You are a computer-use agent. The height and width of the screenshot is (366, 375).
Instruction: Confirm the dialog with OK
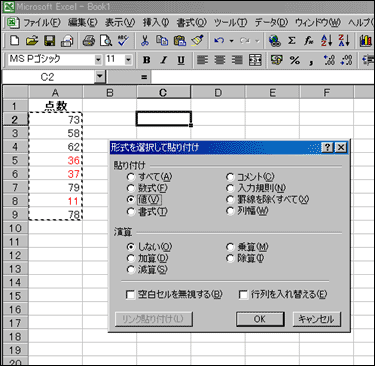tap(260, 319)
